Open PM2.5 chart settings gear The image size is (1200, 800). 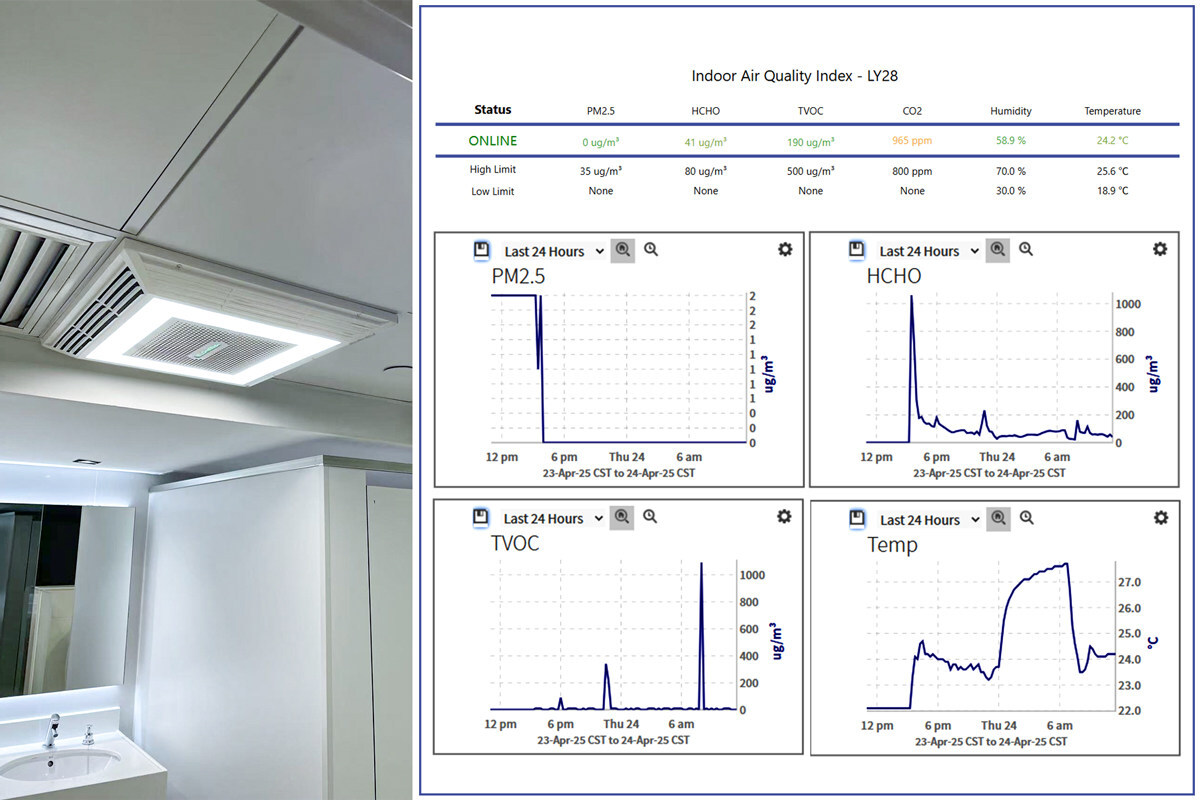[785, 250]
